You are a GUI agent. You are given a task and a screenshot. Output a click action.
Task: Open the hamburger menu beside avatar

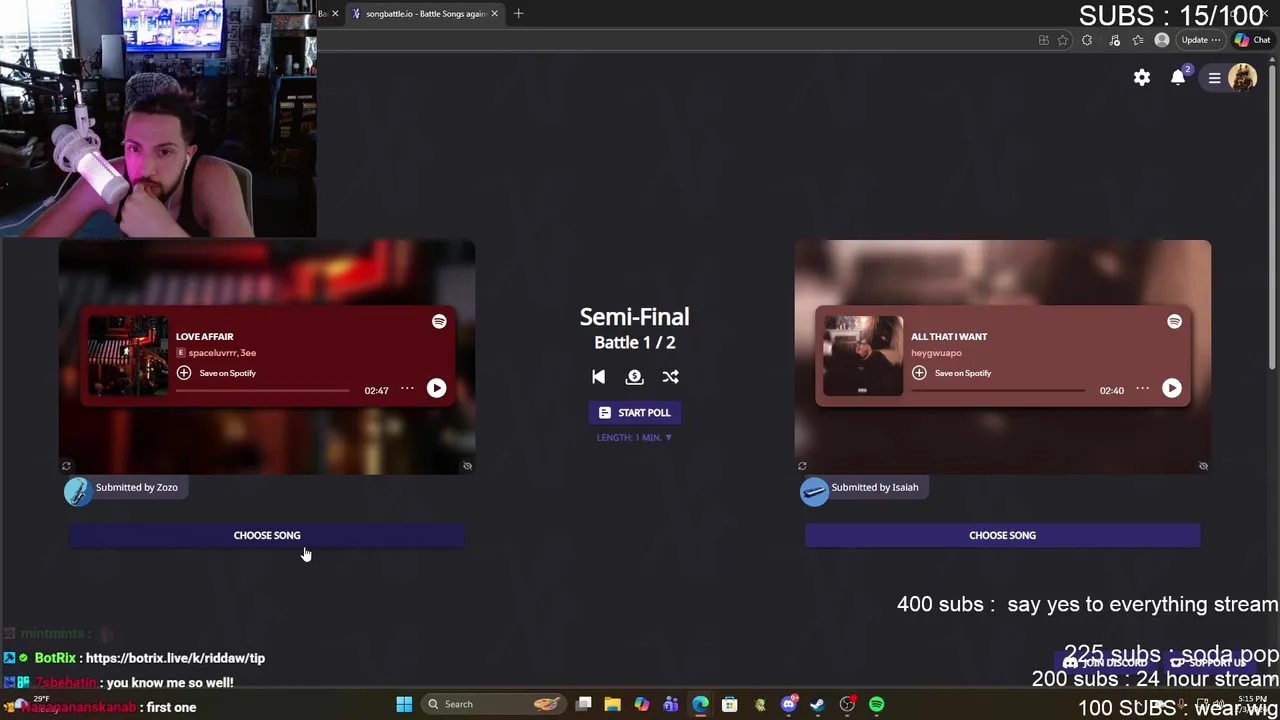point(1214,78)
